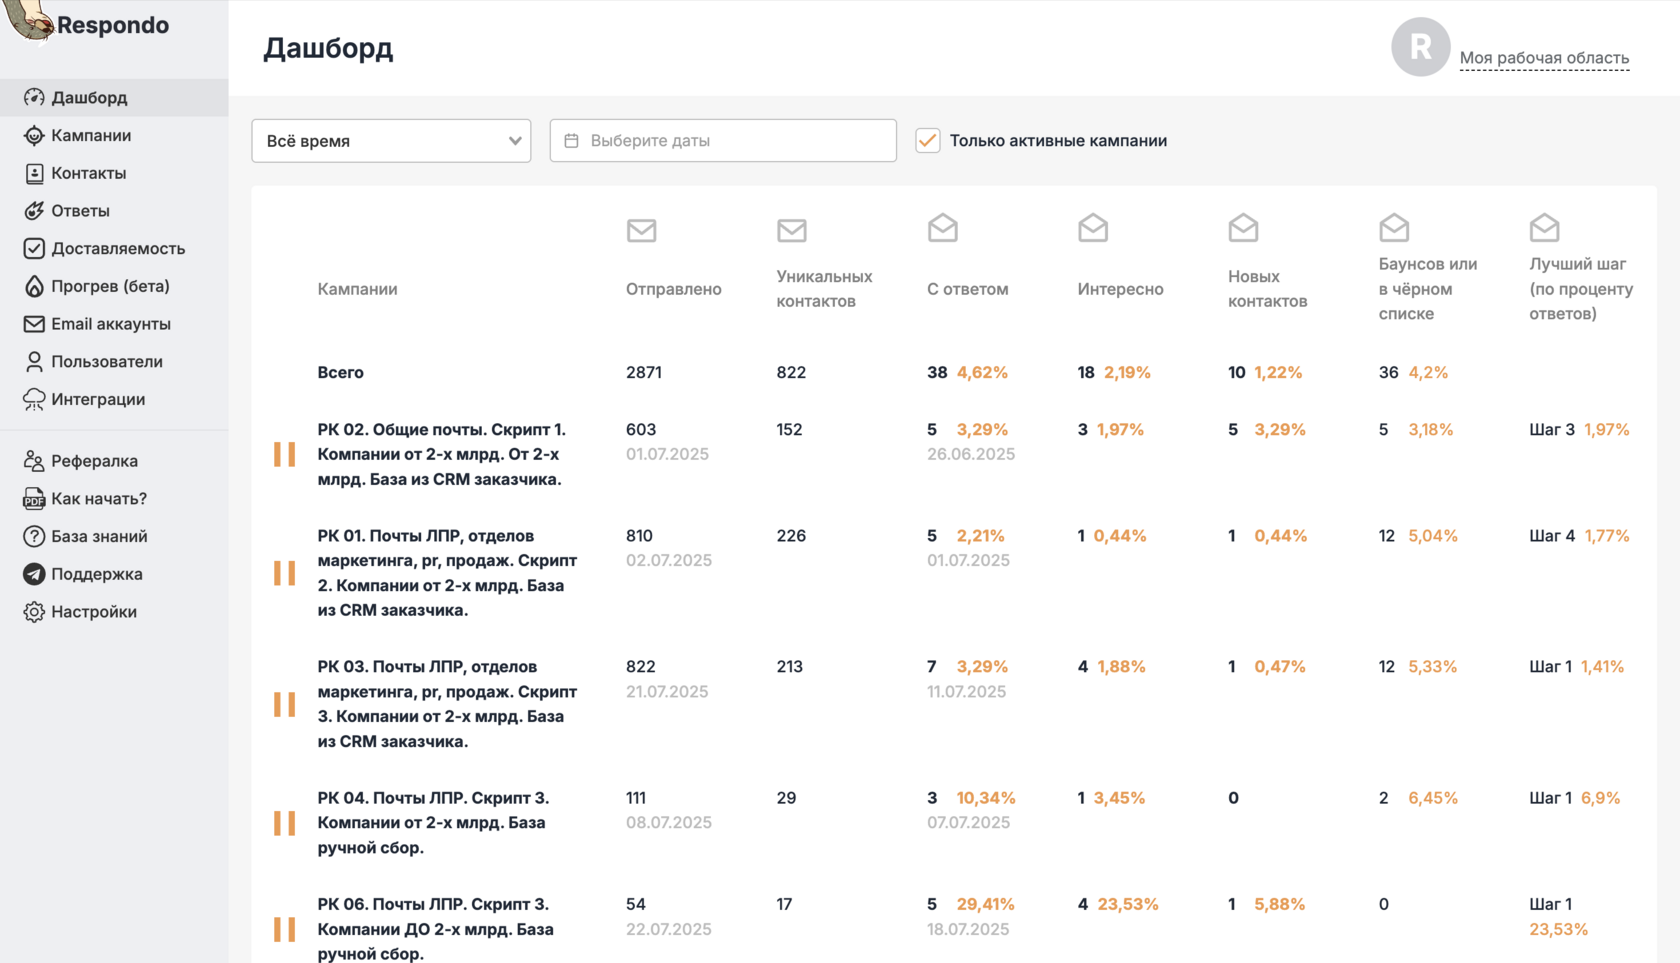Open 'Моя рабочая область' workspace switcher

1544,58
